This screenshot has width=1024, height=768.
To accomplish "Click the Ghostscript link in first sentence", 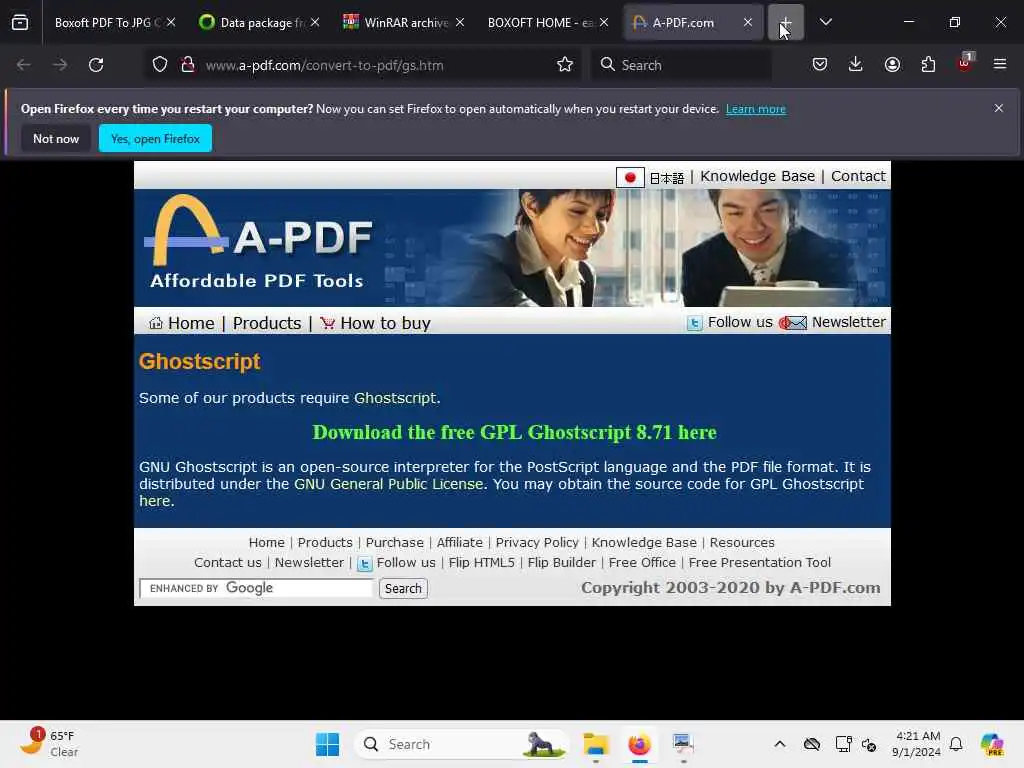I will click(x=394, y=398).
